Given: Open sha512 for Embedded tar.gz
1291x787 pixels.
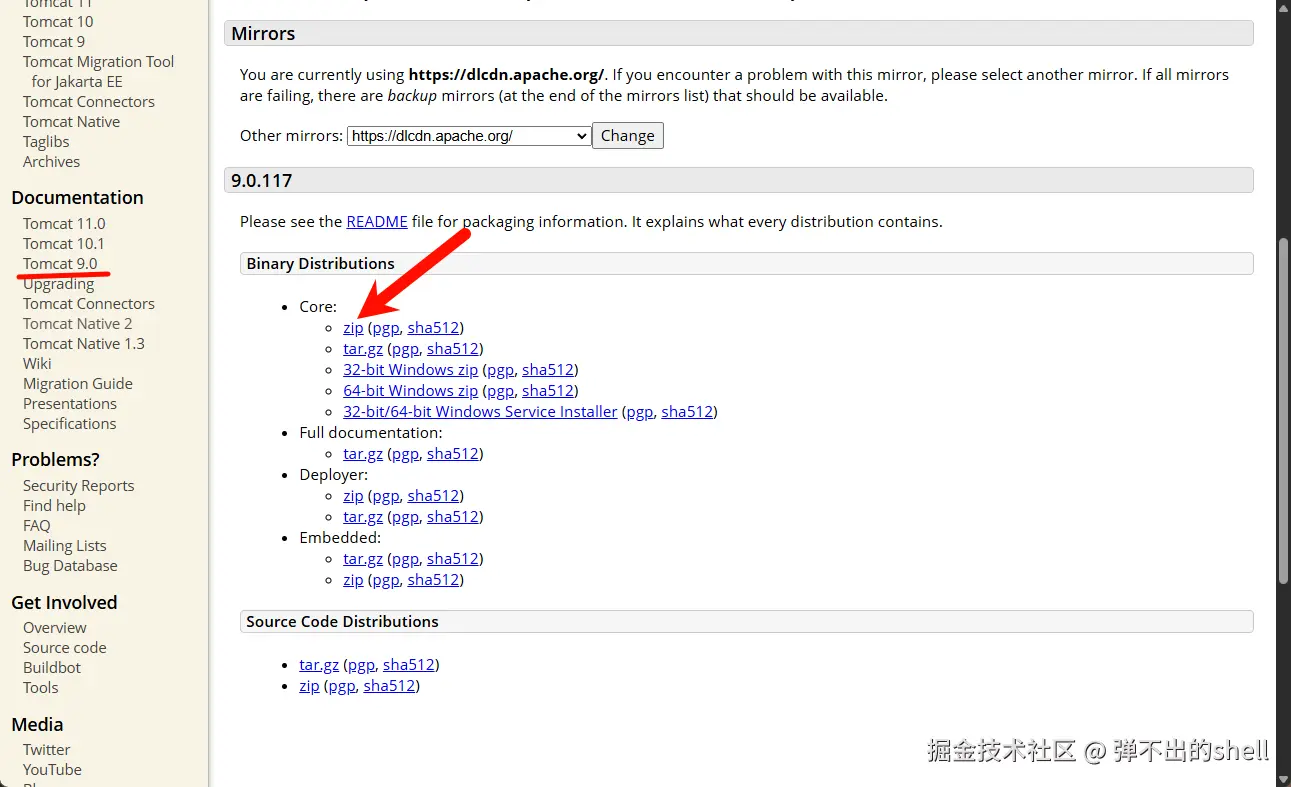Looking at the screenshot, I should [x=452, y=559].
